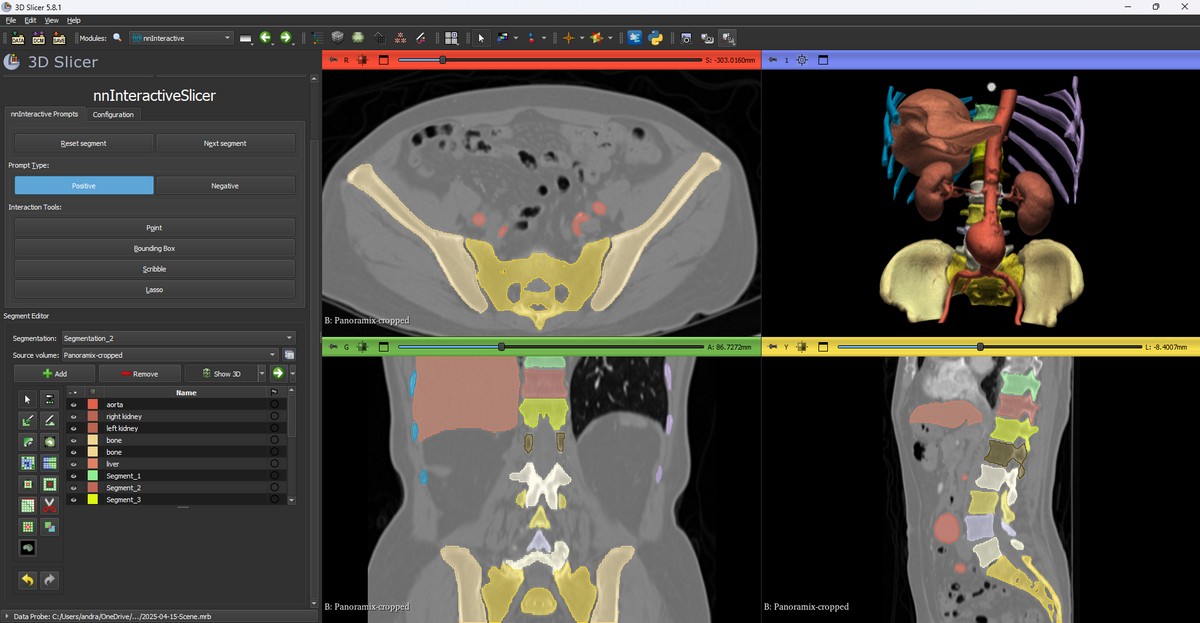Viewport: 1200px width, 623px height.
Task: Open the Edit menu
Action: (x=31, y=20)
